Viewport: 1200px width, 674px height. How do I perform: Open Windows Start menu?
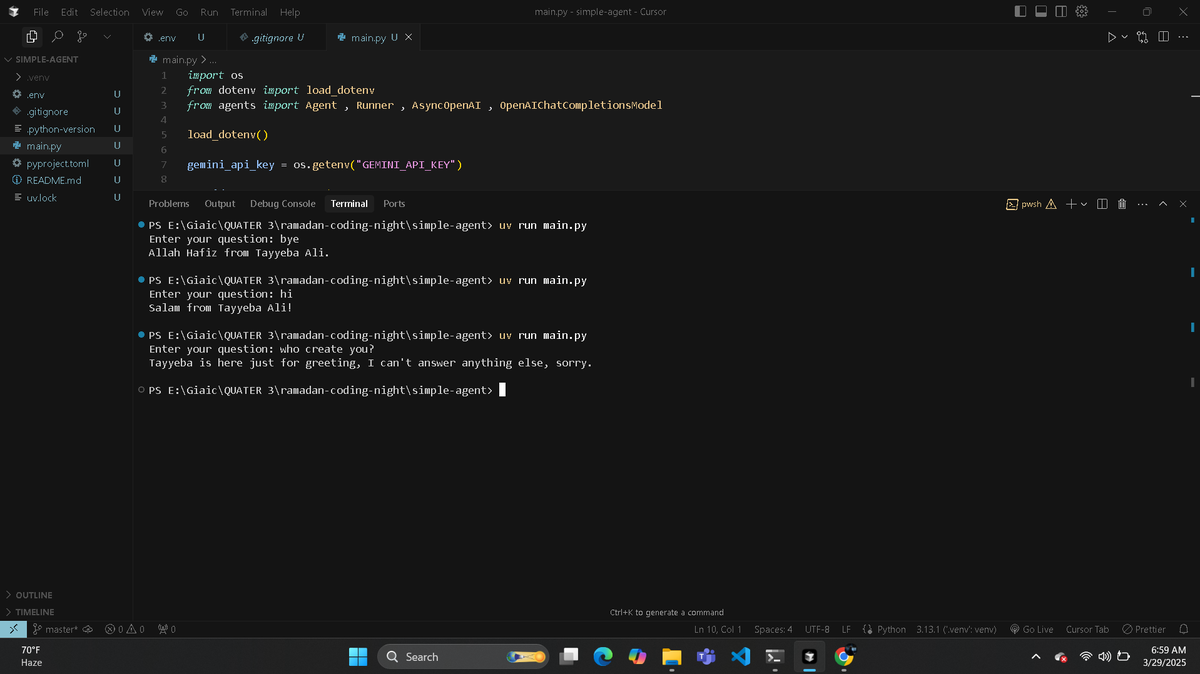(x=358, y=657)
